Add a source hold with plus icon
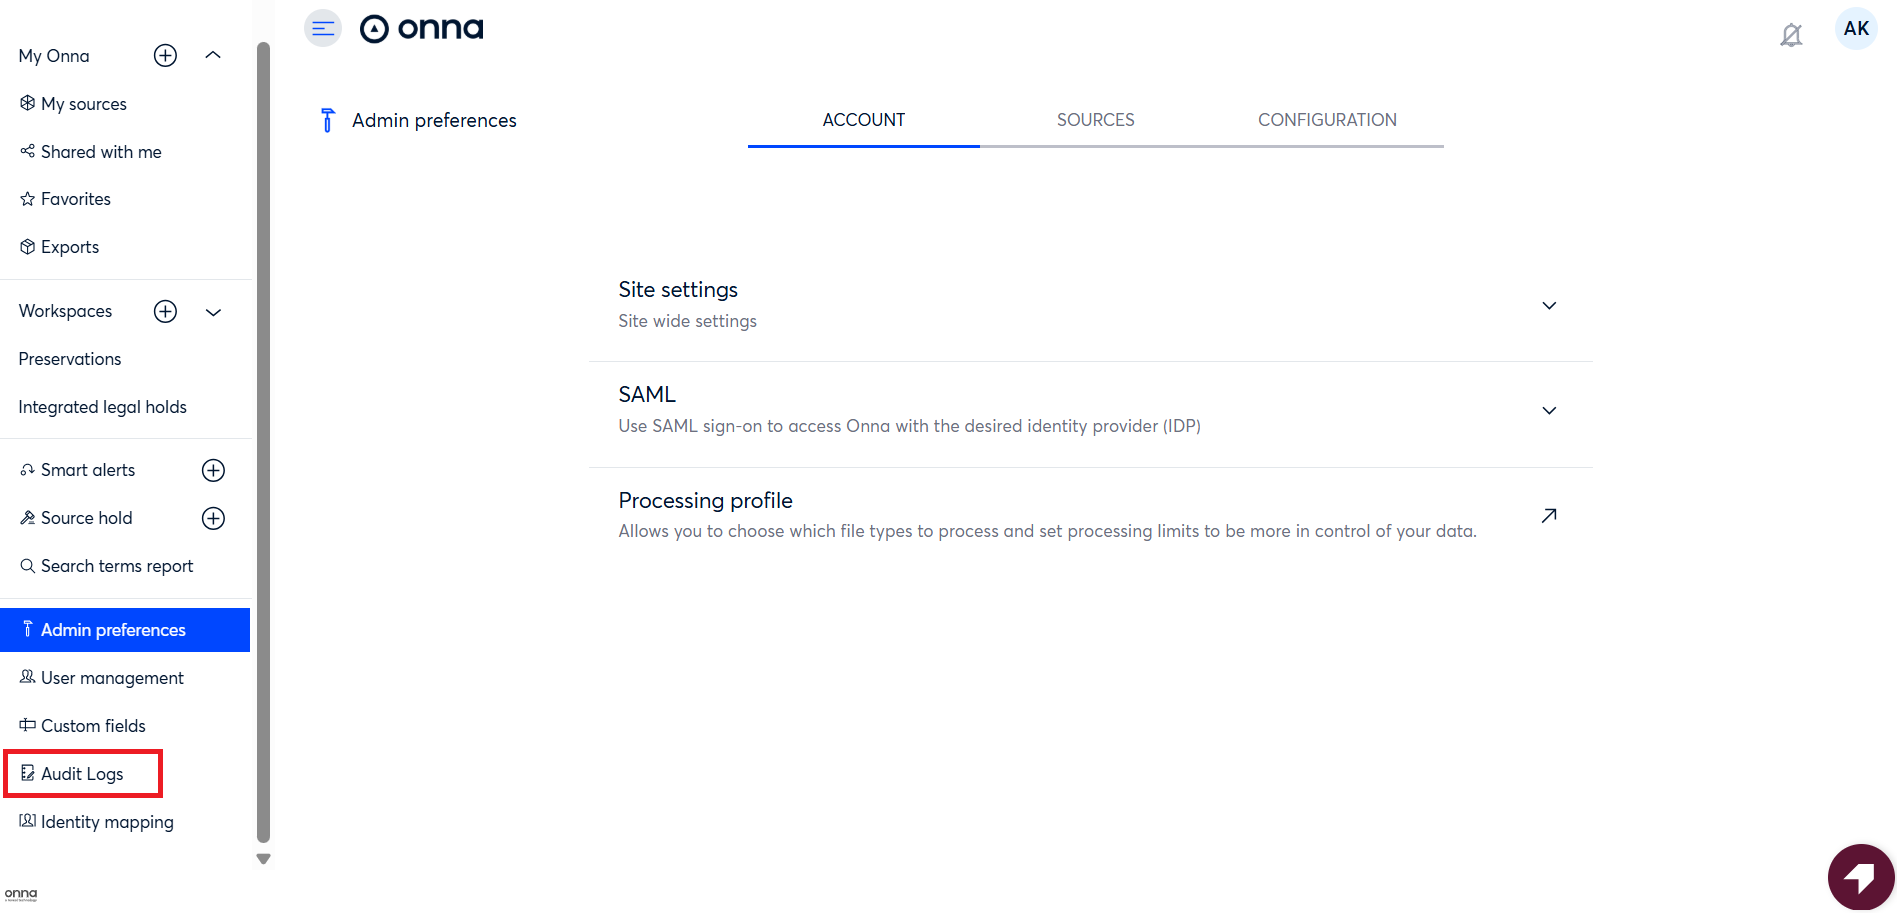 tap(214, 519)
